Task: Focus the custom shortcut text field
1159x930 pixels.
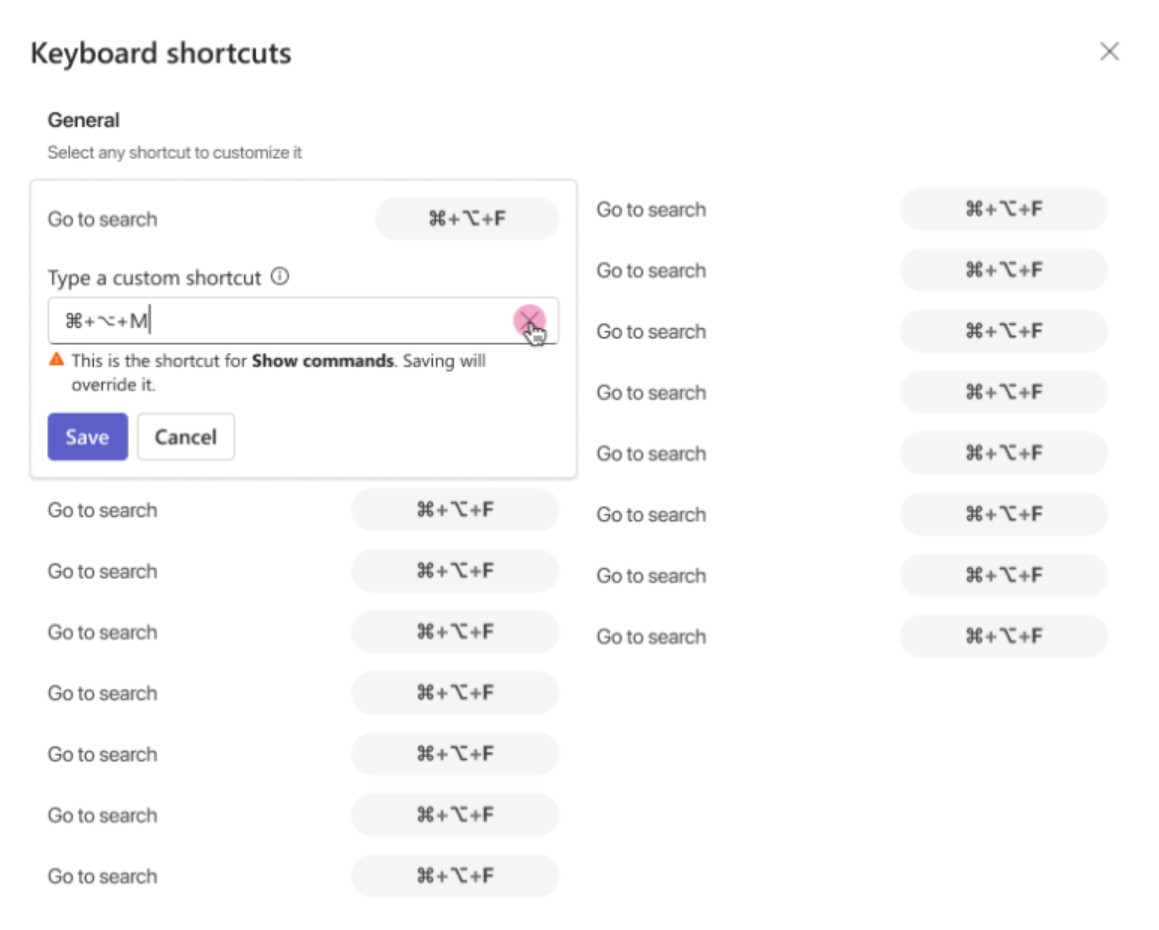Action: 303,321
